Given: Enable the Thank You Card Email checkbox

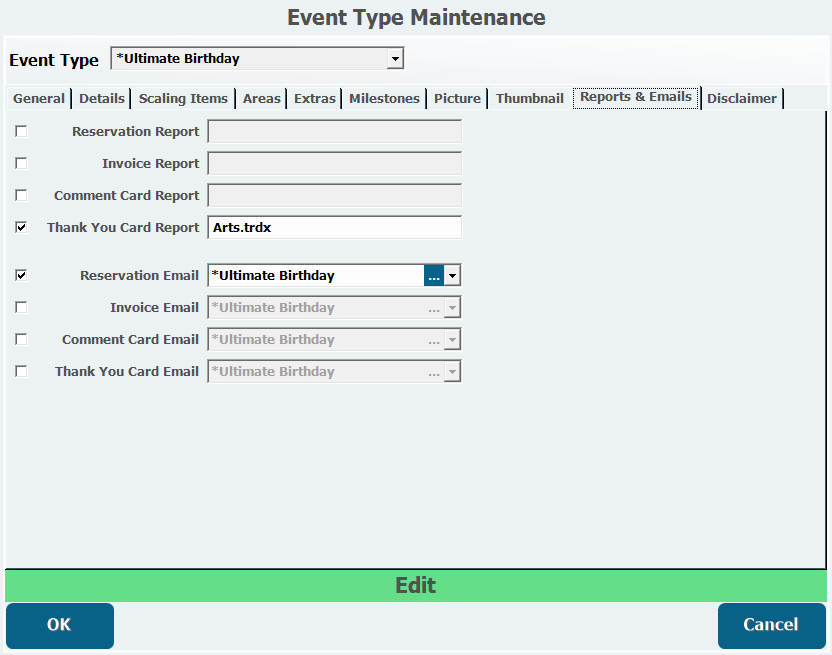Looking at the screenshot, I should coord(21,371).
